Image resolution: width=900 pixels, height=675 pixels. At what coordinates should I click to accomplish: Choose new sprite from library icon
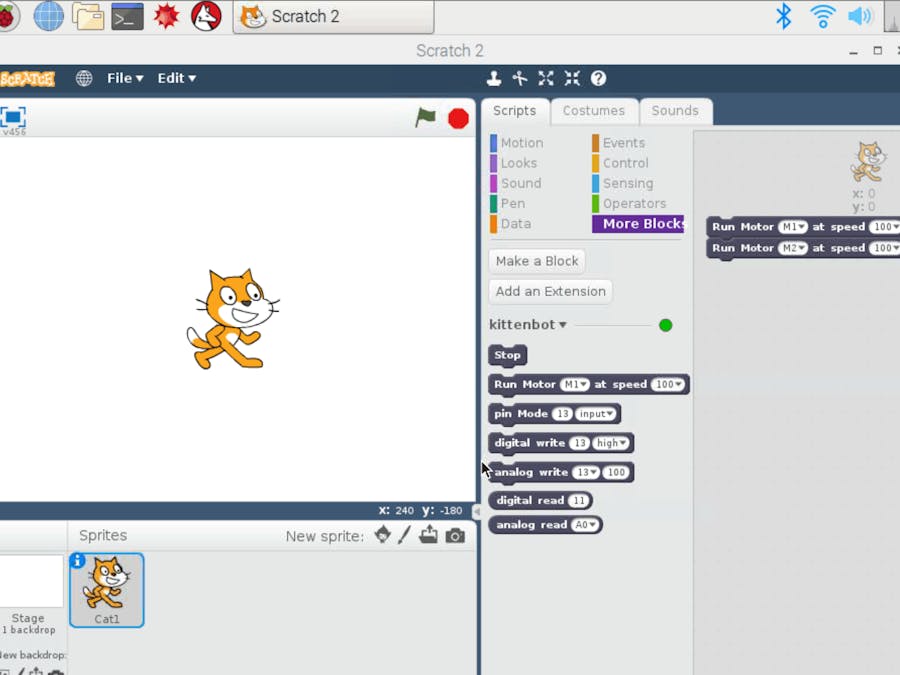(382, 536)
